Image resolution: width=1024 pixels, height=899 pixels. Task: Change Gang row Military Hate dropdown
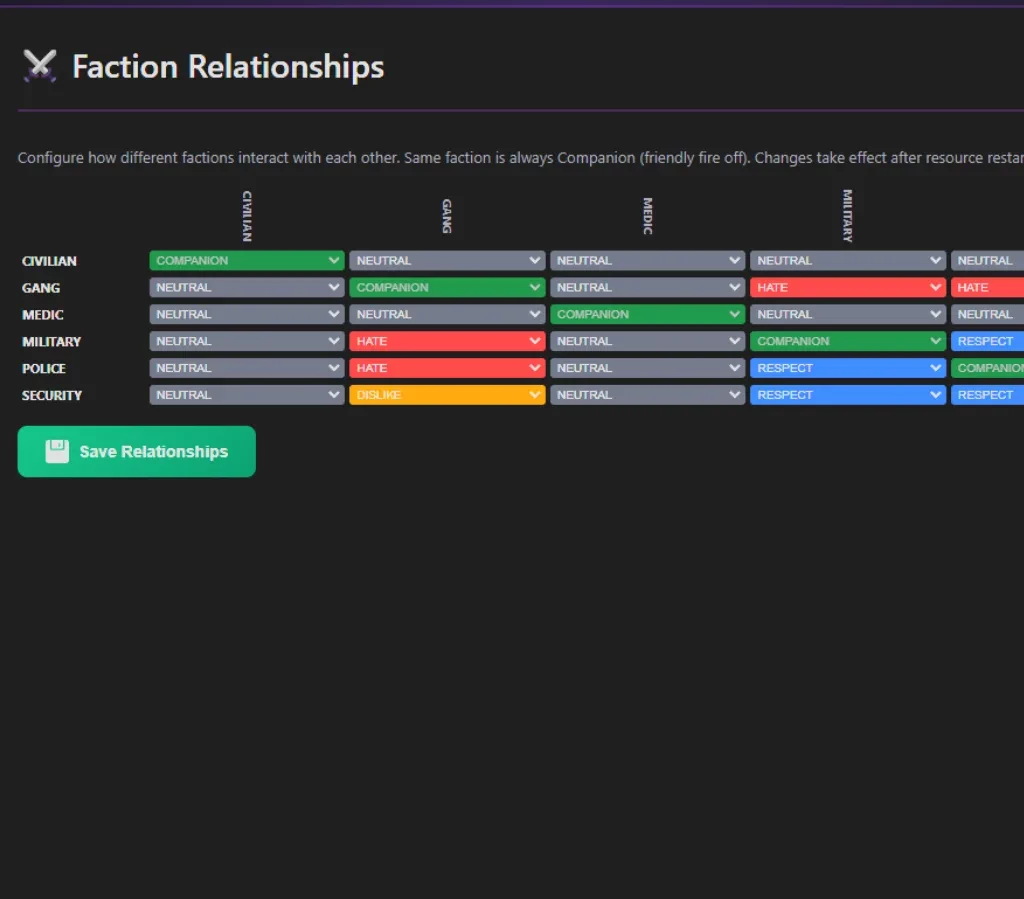click(x=848, y=287)
